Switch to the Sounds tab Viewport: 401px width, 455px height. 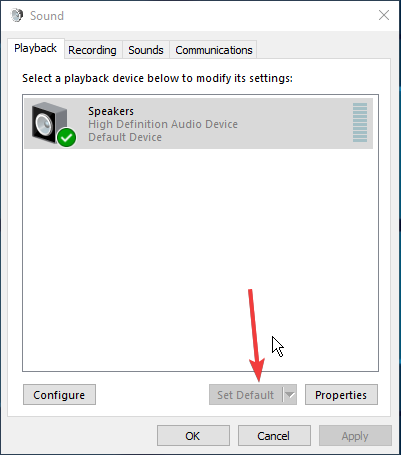tap(146, 50)
